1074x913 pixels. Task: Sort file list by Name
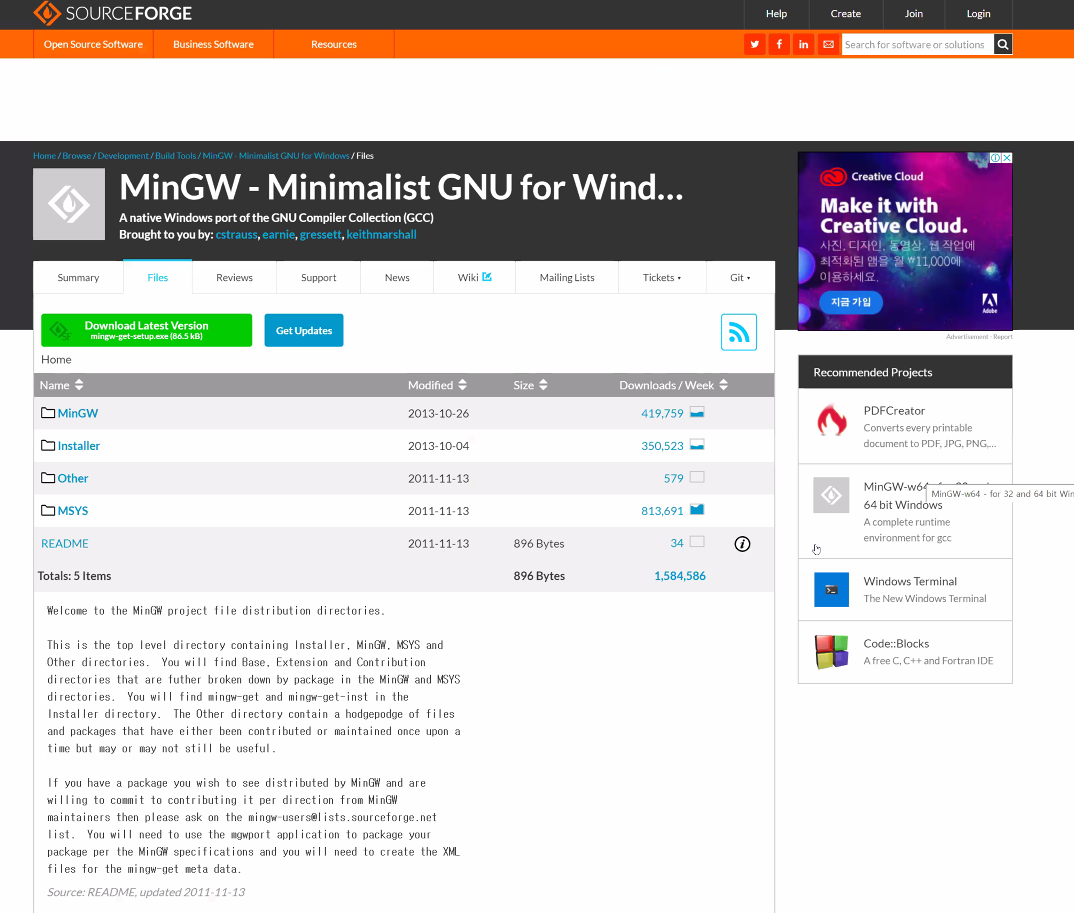point(62,386)
